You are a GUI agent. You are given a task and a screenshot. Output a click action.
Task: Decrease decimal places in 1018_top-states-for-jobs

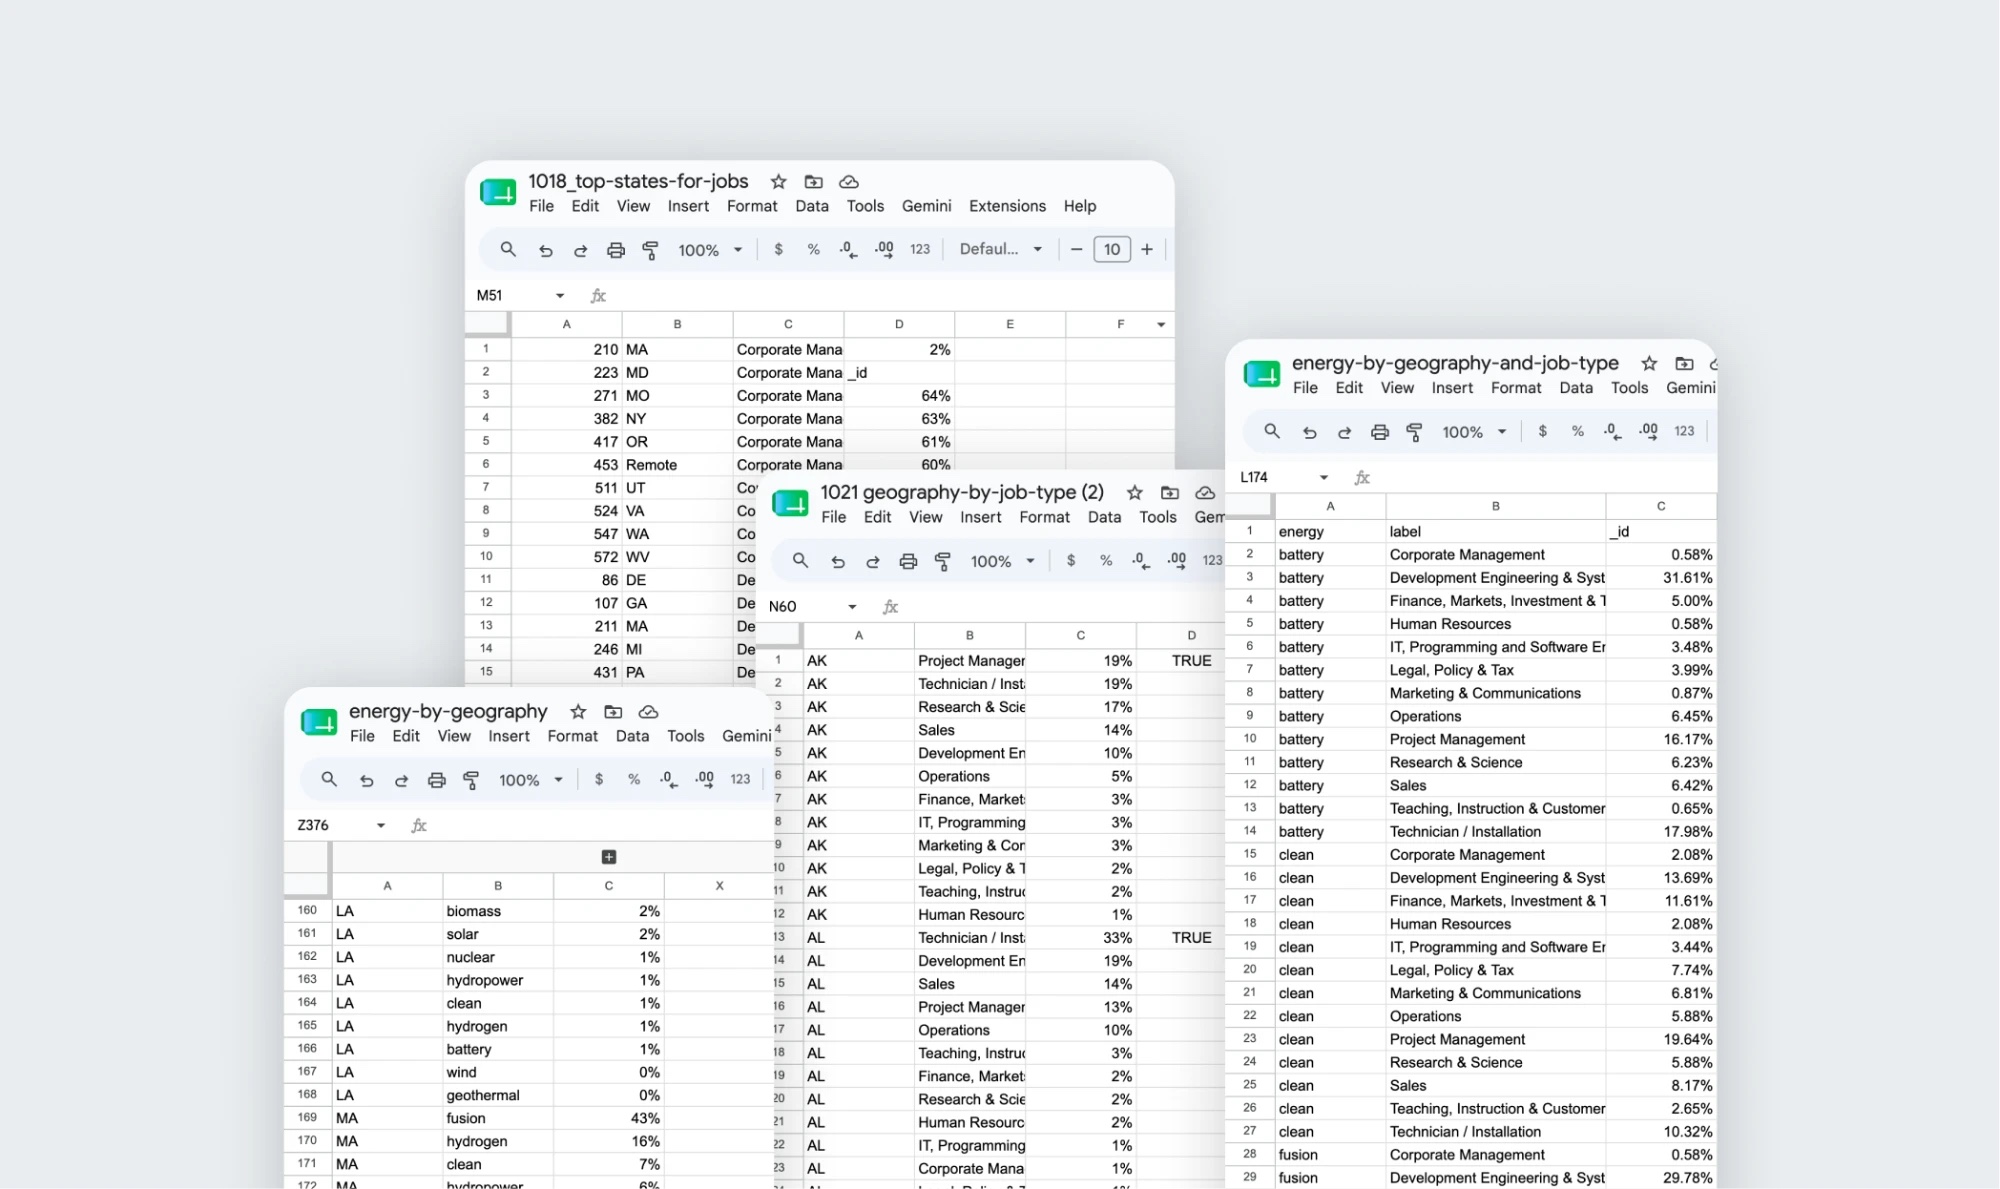(x=848, y=249)
